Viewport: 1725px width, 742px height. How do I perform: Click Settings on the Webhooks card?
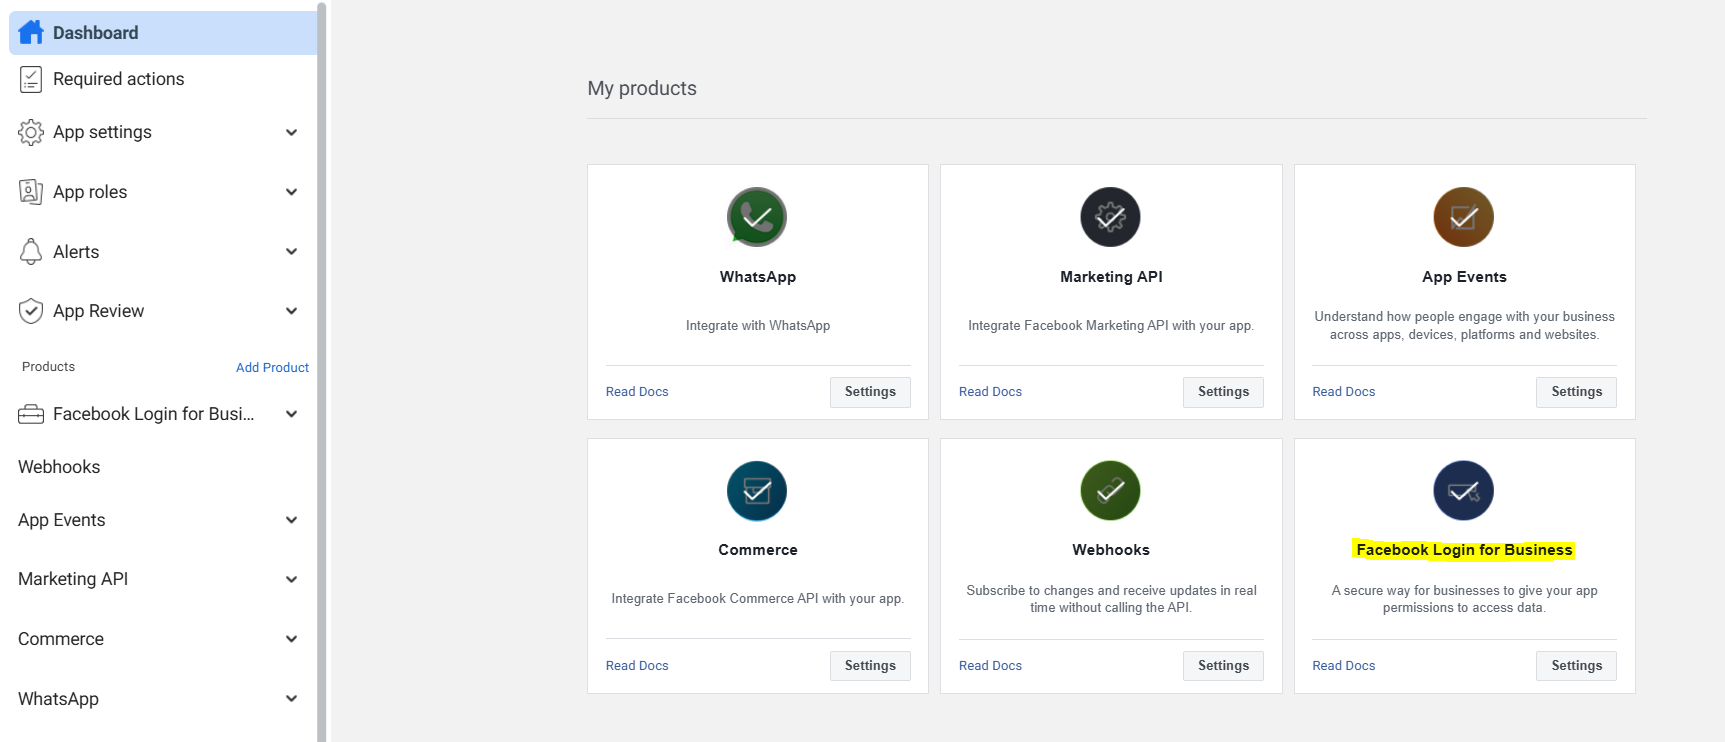pyautogui.click(x=1223, y=666)
